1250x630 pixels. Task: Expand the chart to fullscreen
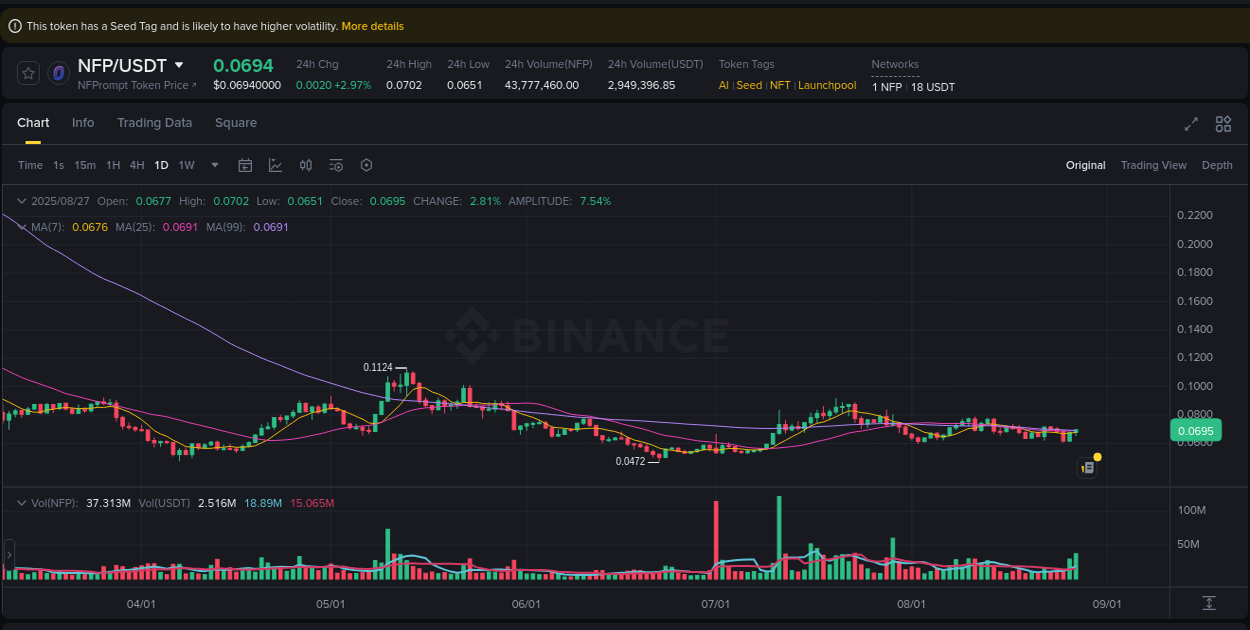(x=1190, y=123)
